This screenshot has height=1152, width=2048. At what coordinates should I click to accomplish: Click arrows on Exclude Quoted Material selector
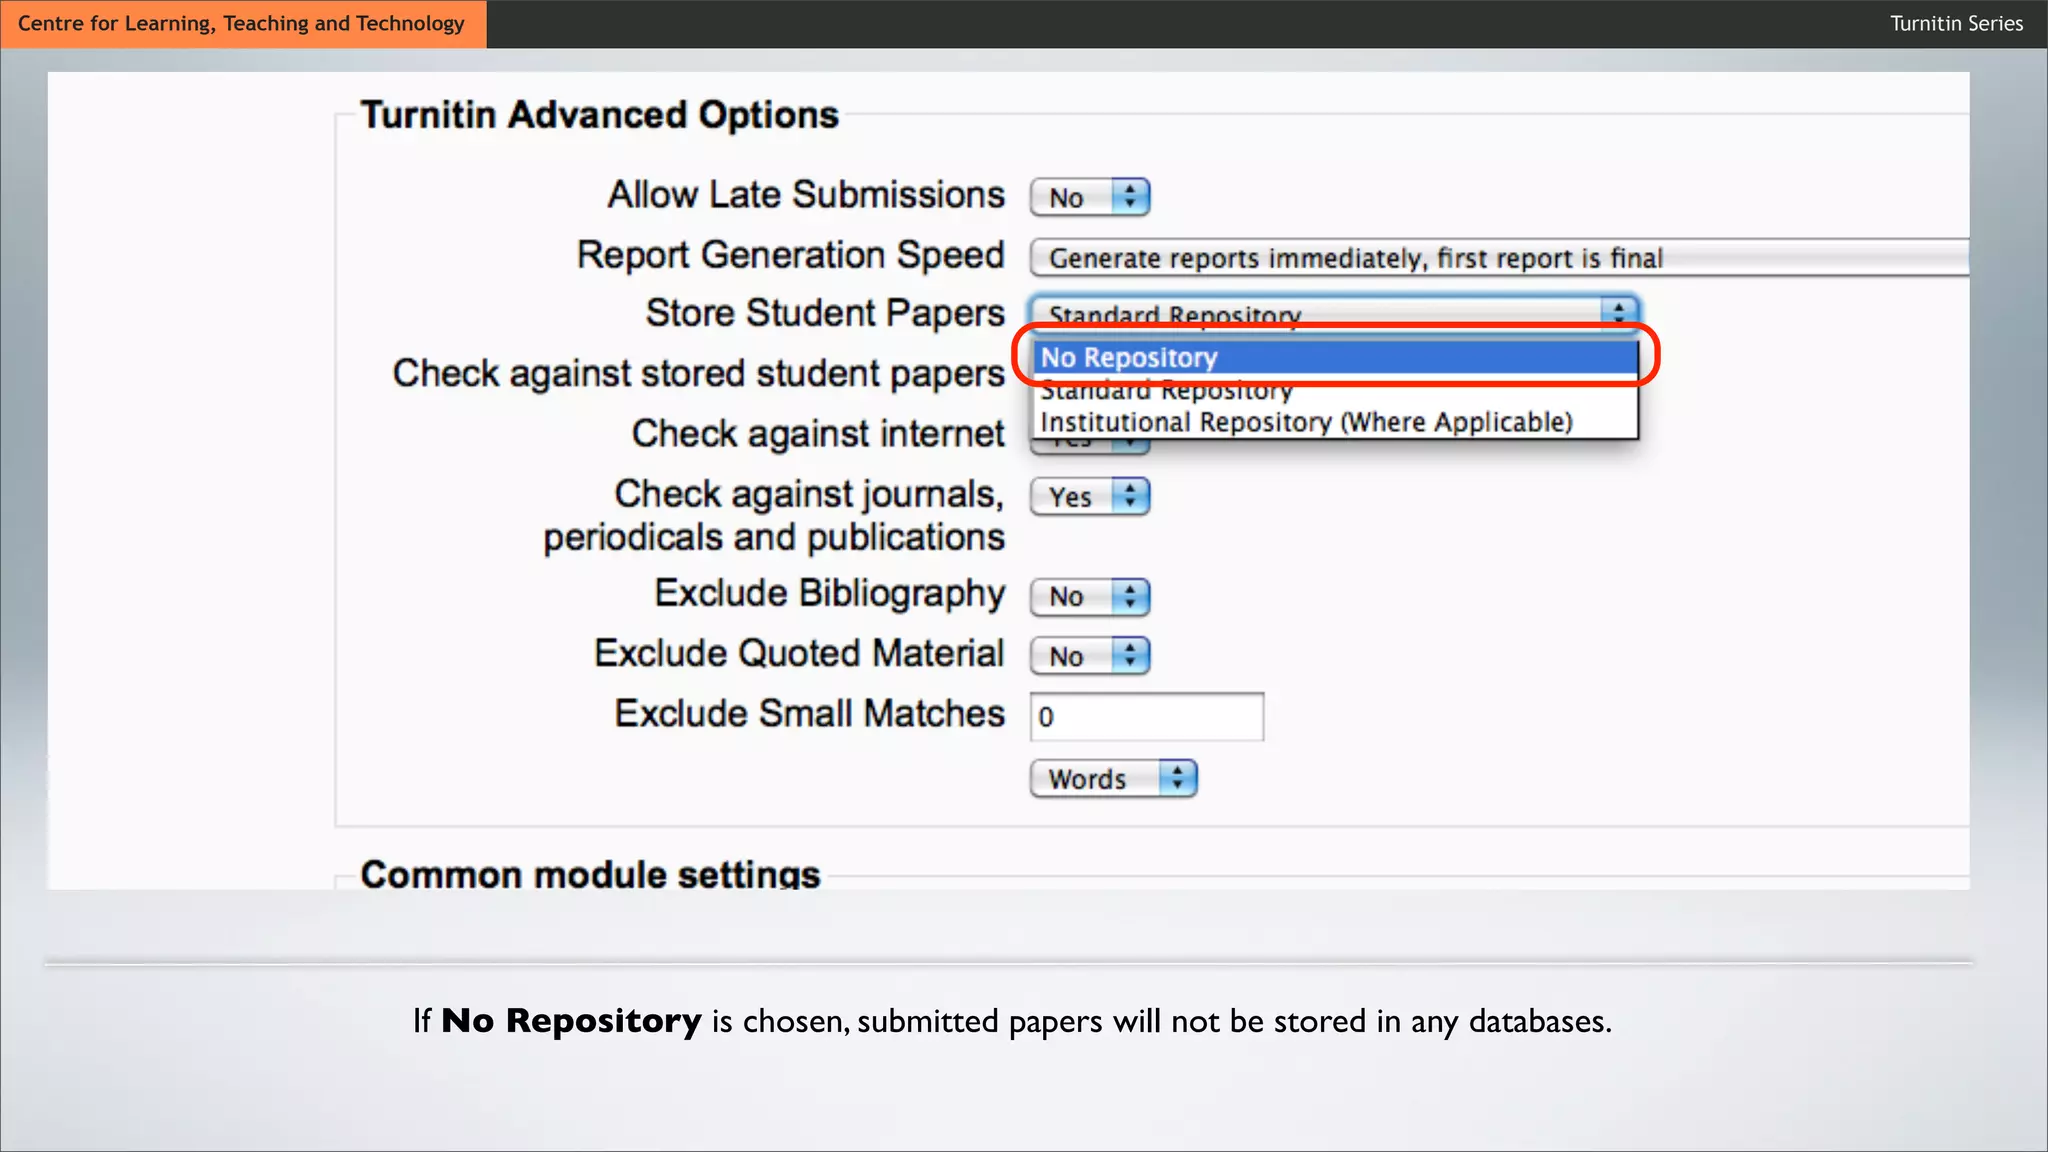click(1130, 656)
